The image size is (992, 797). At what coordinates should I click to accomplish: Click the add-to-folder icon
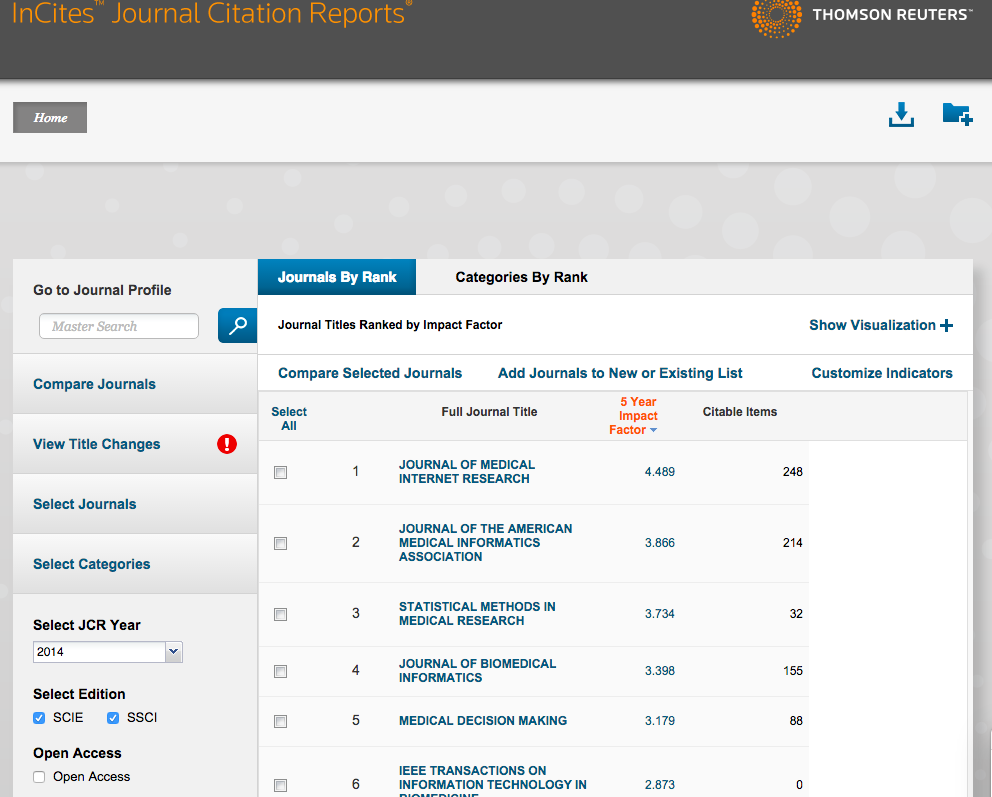coord(957,114)
